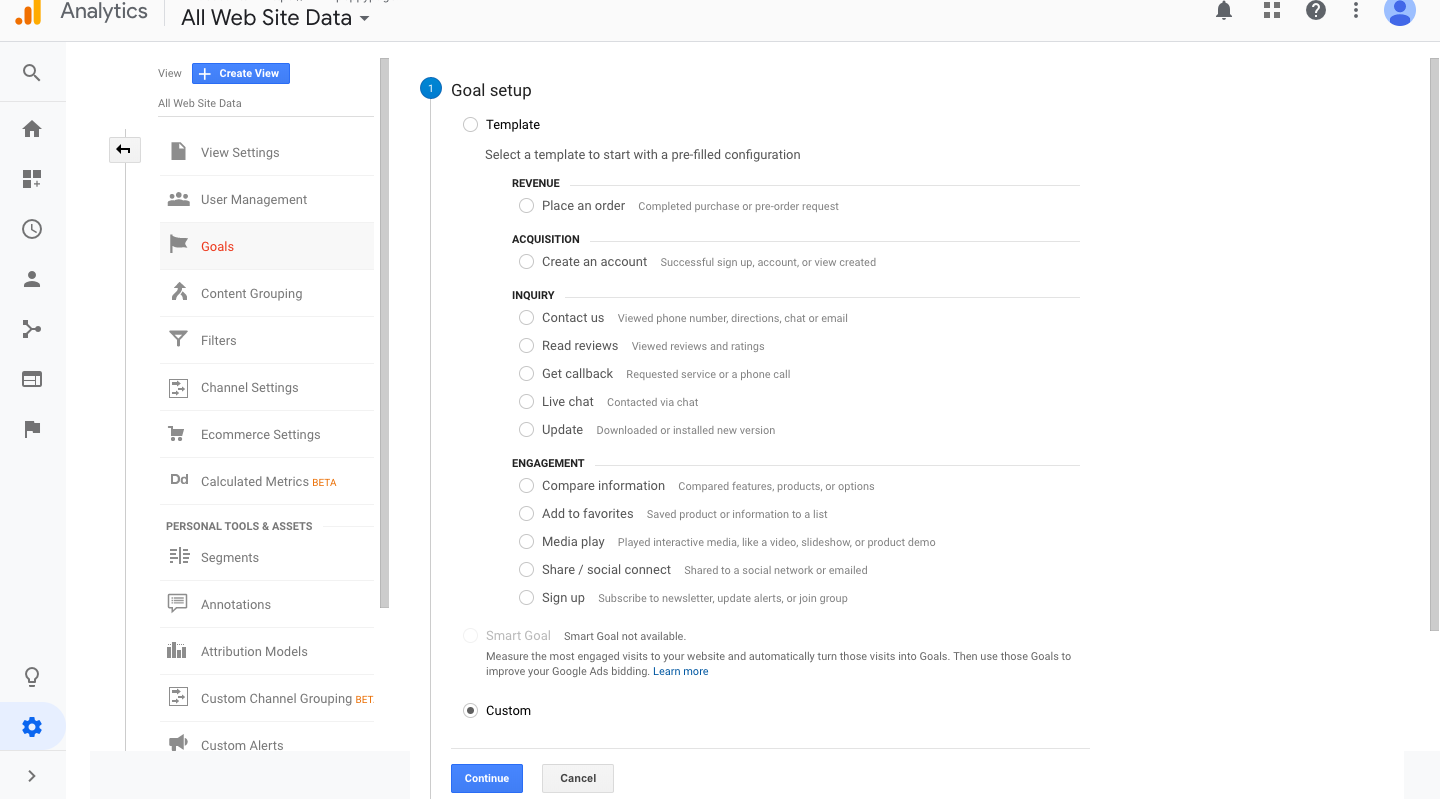1440x799 pixels.
Task: Click the Annotations speech bubble icon
Action: pyautogui.click(x=178, y=604)
